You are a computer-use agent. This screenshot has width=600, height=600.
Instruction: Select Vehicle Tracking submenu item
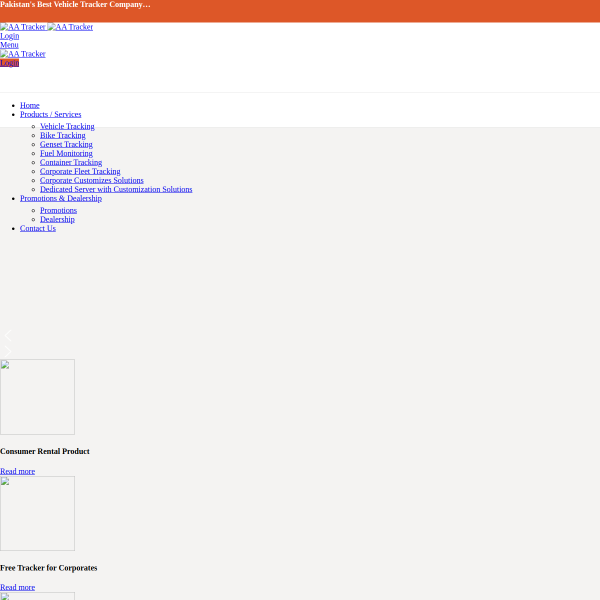[67, 126]
